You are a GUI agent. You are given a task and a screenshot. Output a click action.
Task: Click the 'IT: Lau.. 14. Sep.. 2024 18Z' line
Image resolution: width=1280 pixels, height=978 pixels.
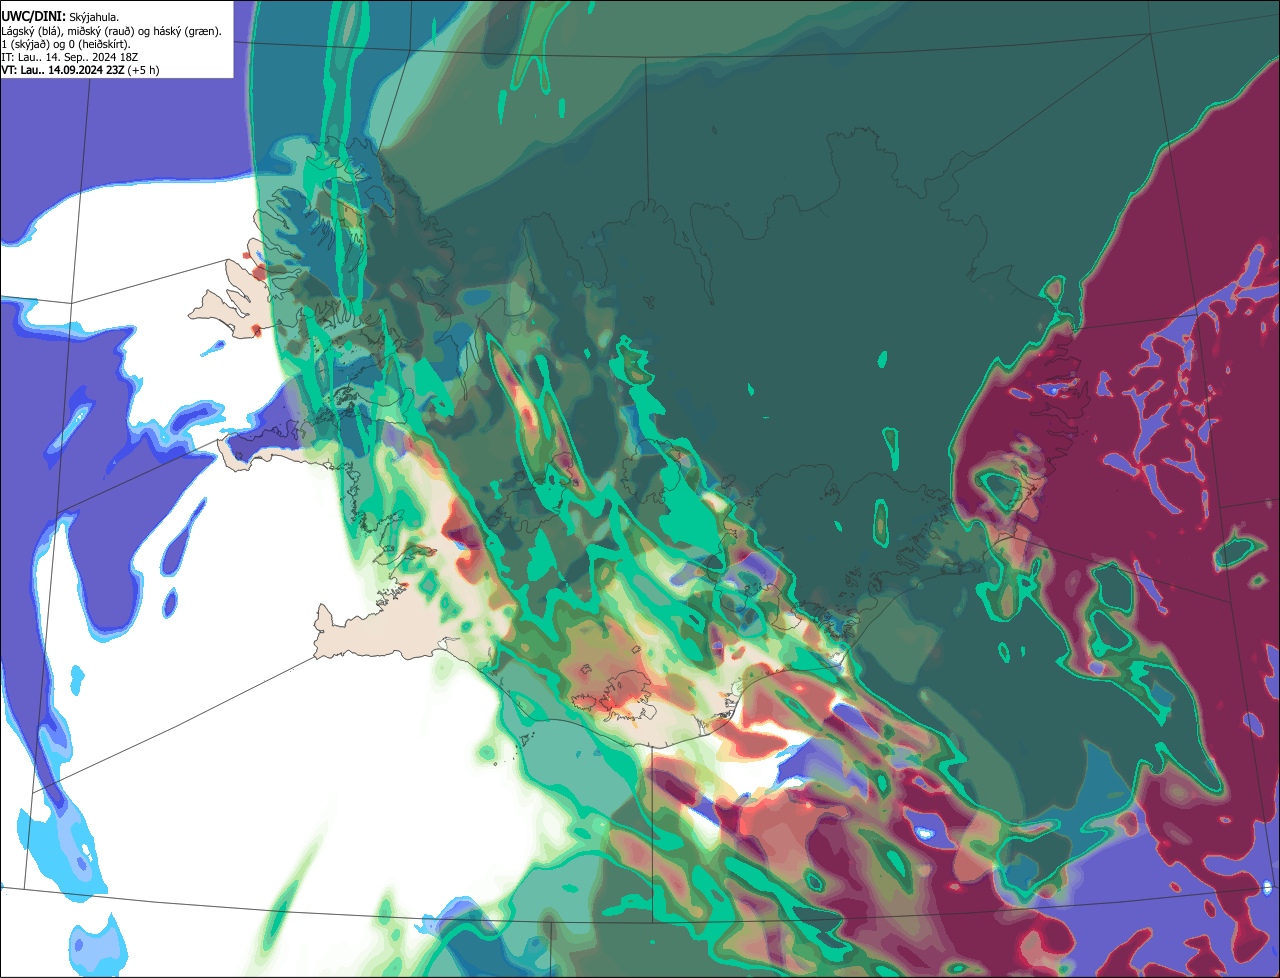69,57
